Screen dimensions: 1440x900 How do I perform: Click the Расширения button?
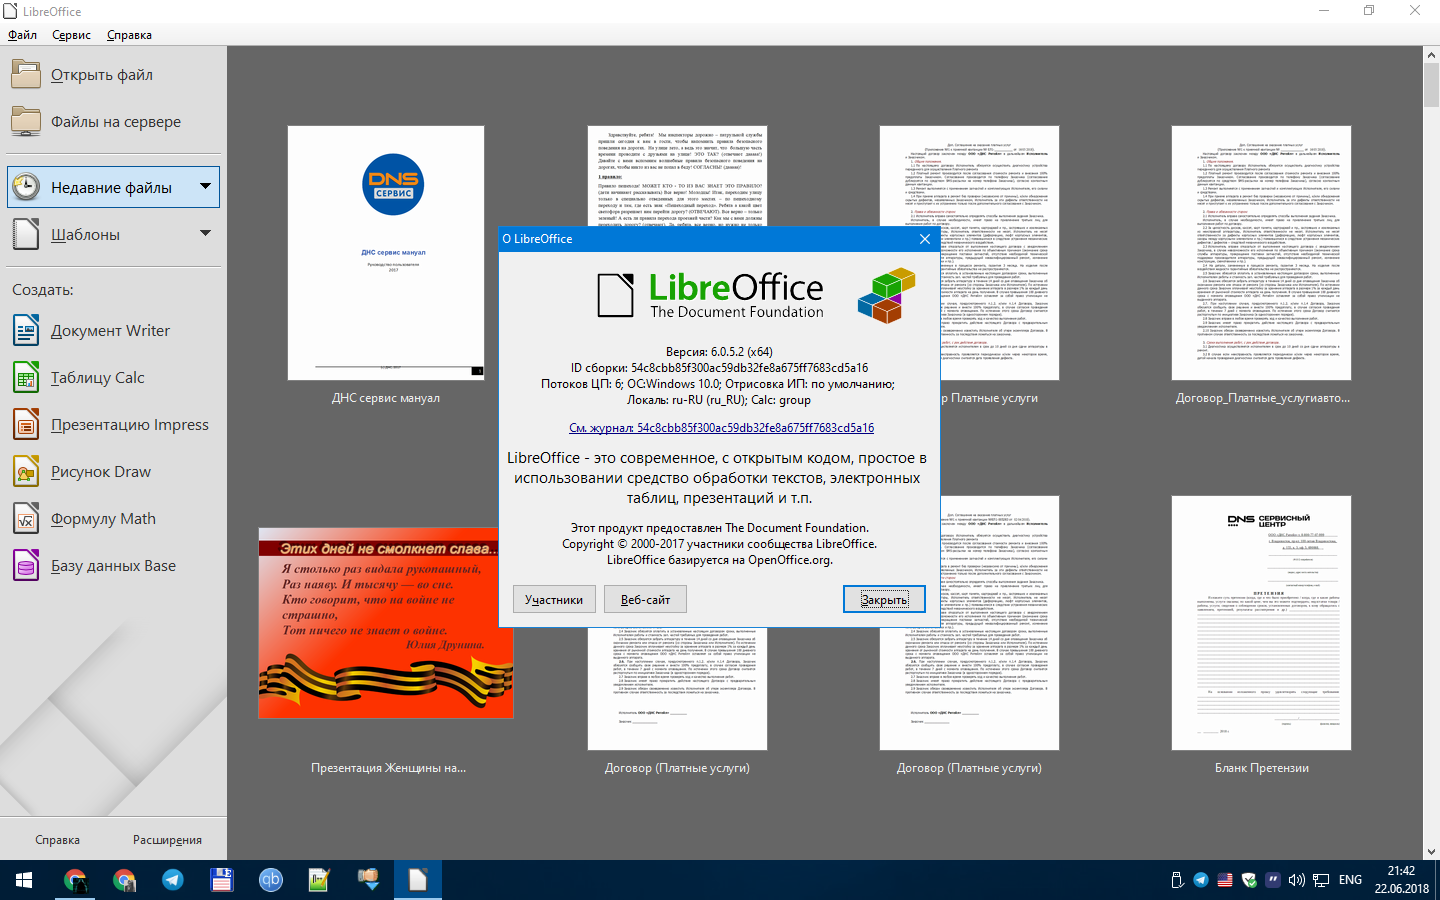pos(167,840)
